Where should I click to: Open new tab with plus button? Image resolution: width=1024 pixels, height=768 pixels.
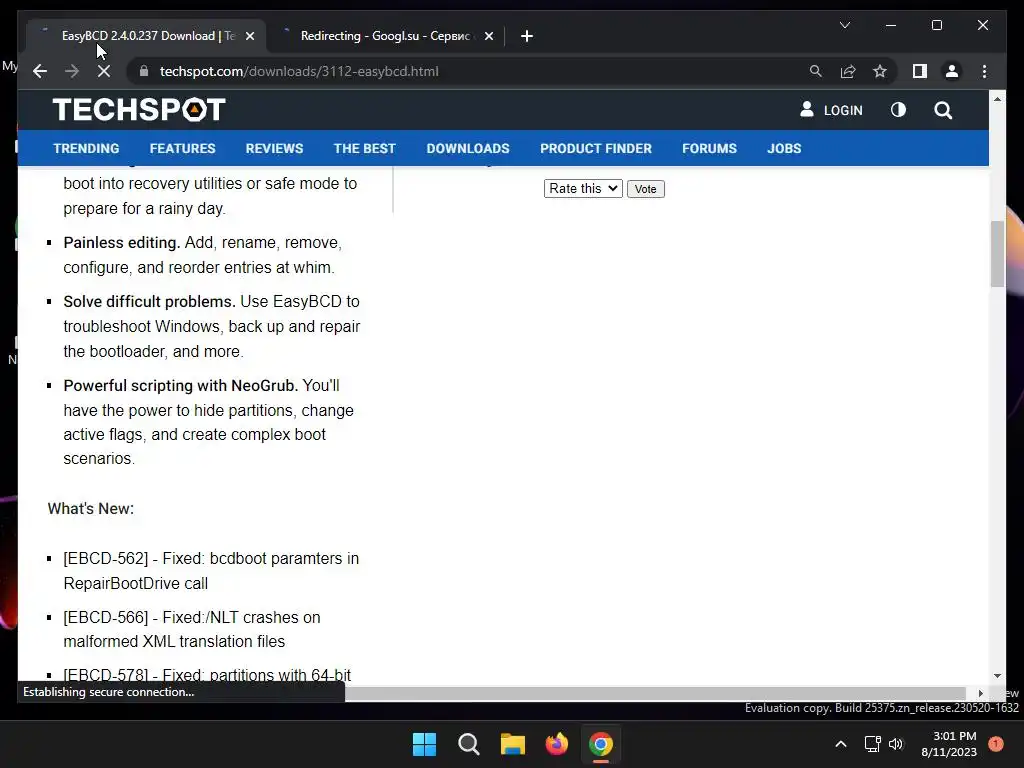click(x=527, y=36)
